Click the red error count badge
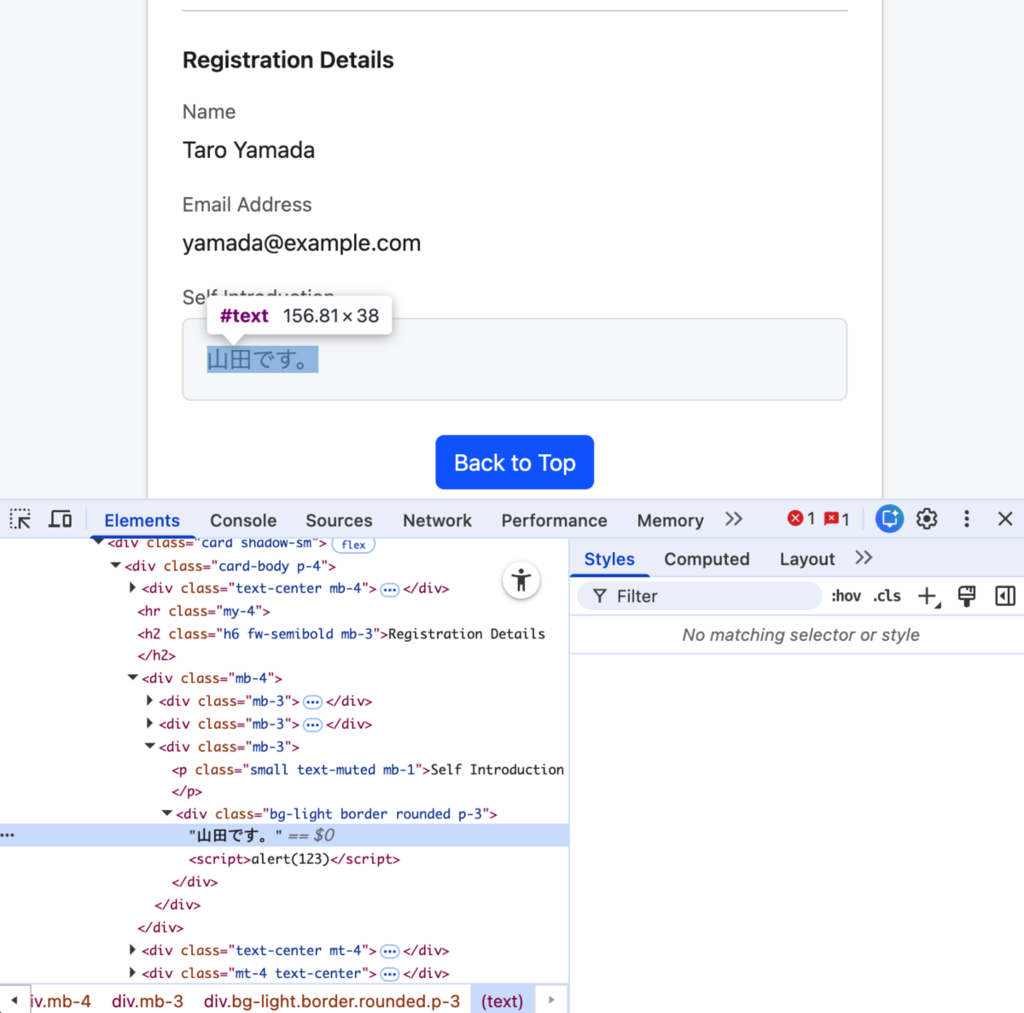Screen dimensions: 1024x1013 801,519
